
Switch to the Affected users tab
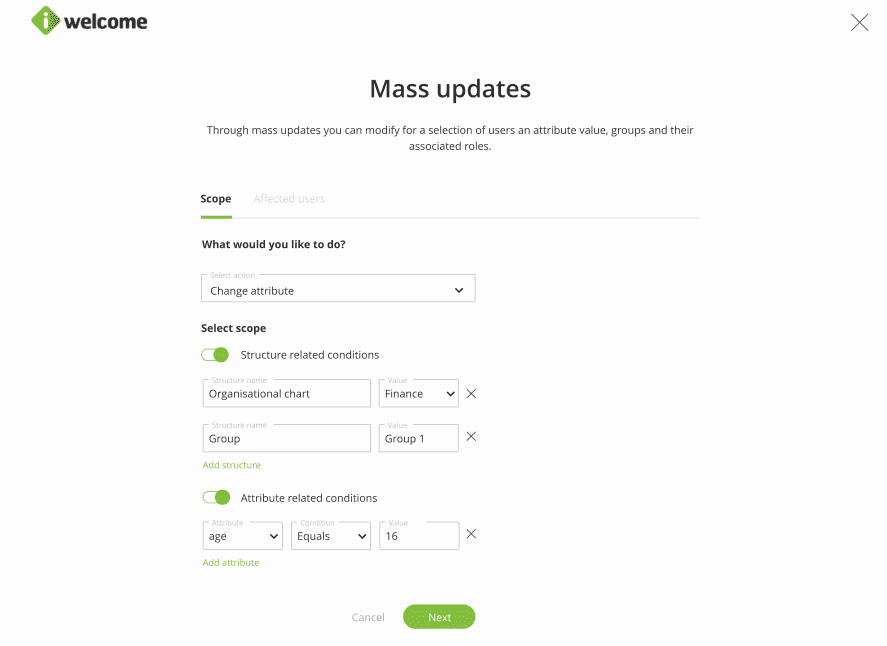click(289, 199)
